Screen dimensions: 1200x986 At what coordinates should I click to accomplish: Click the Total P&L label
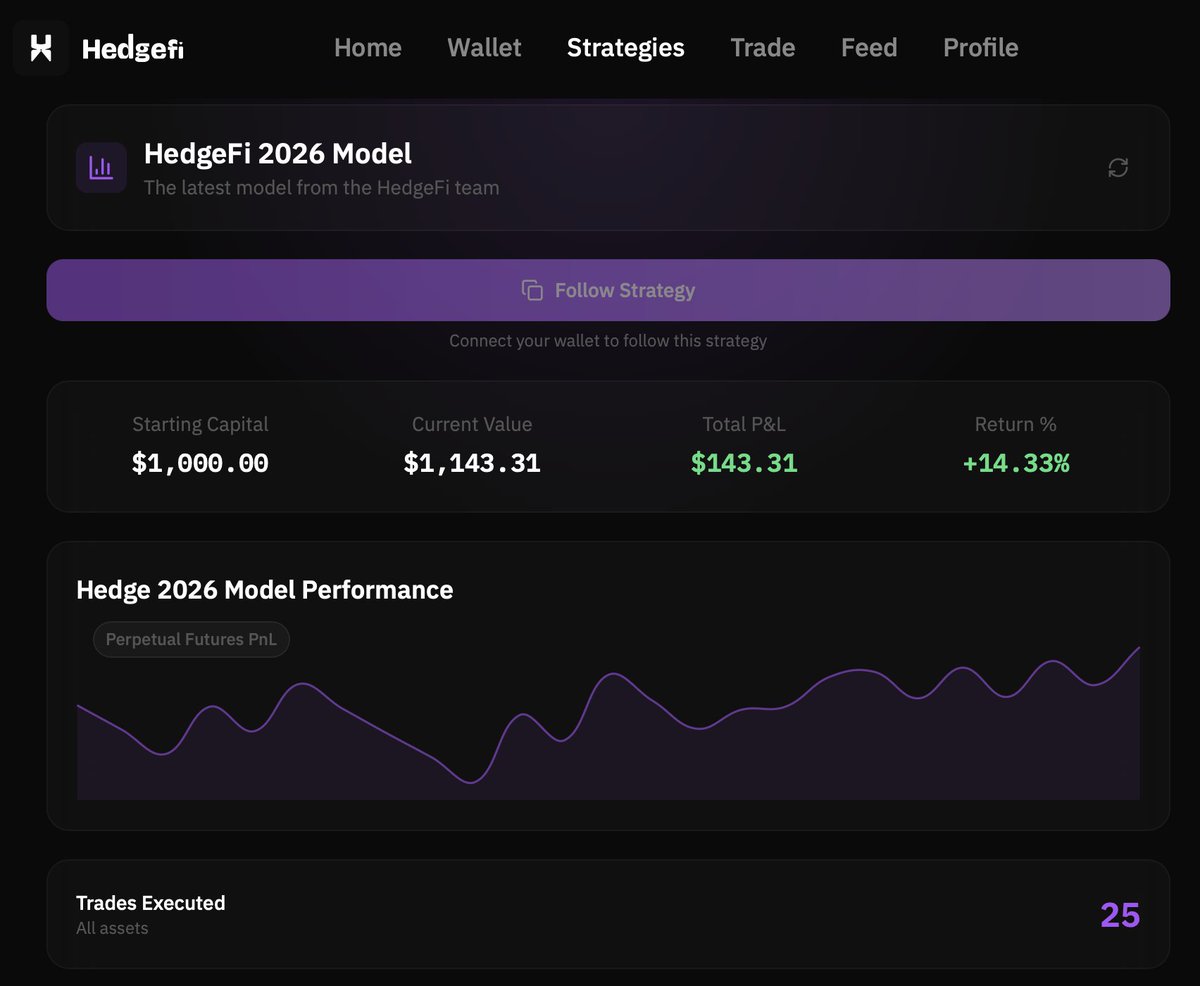[744, 424]
